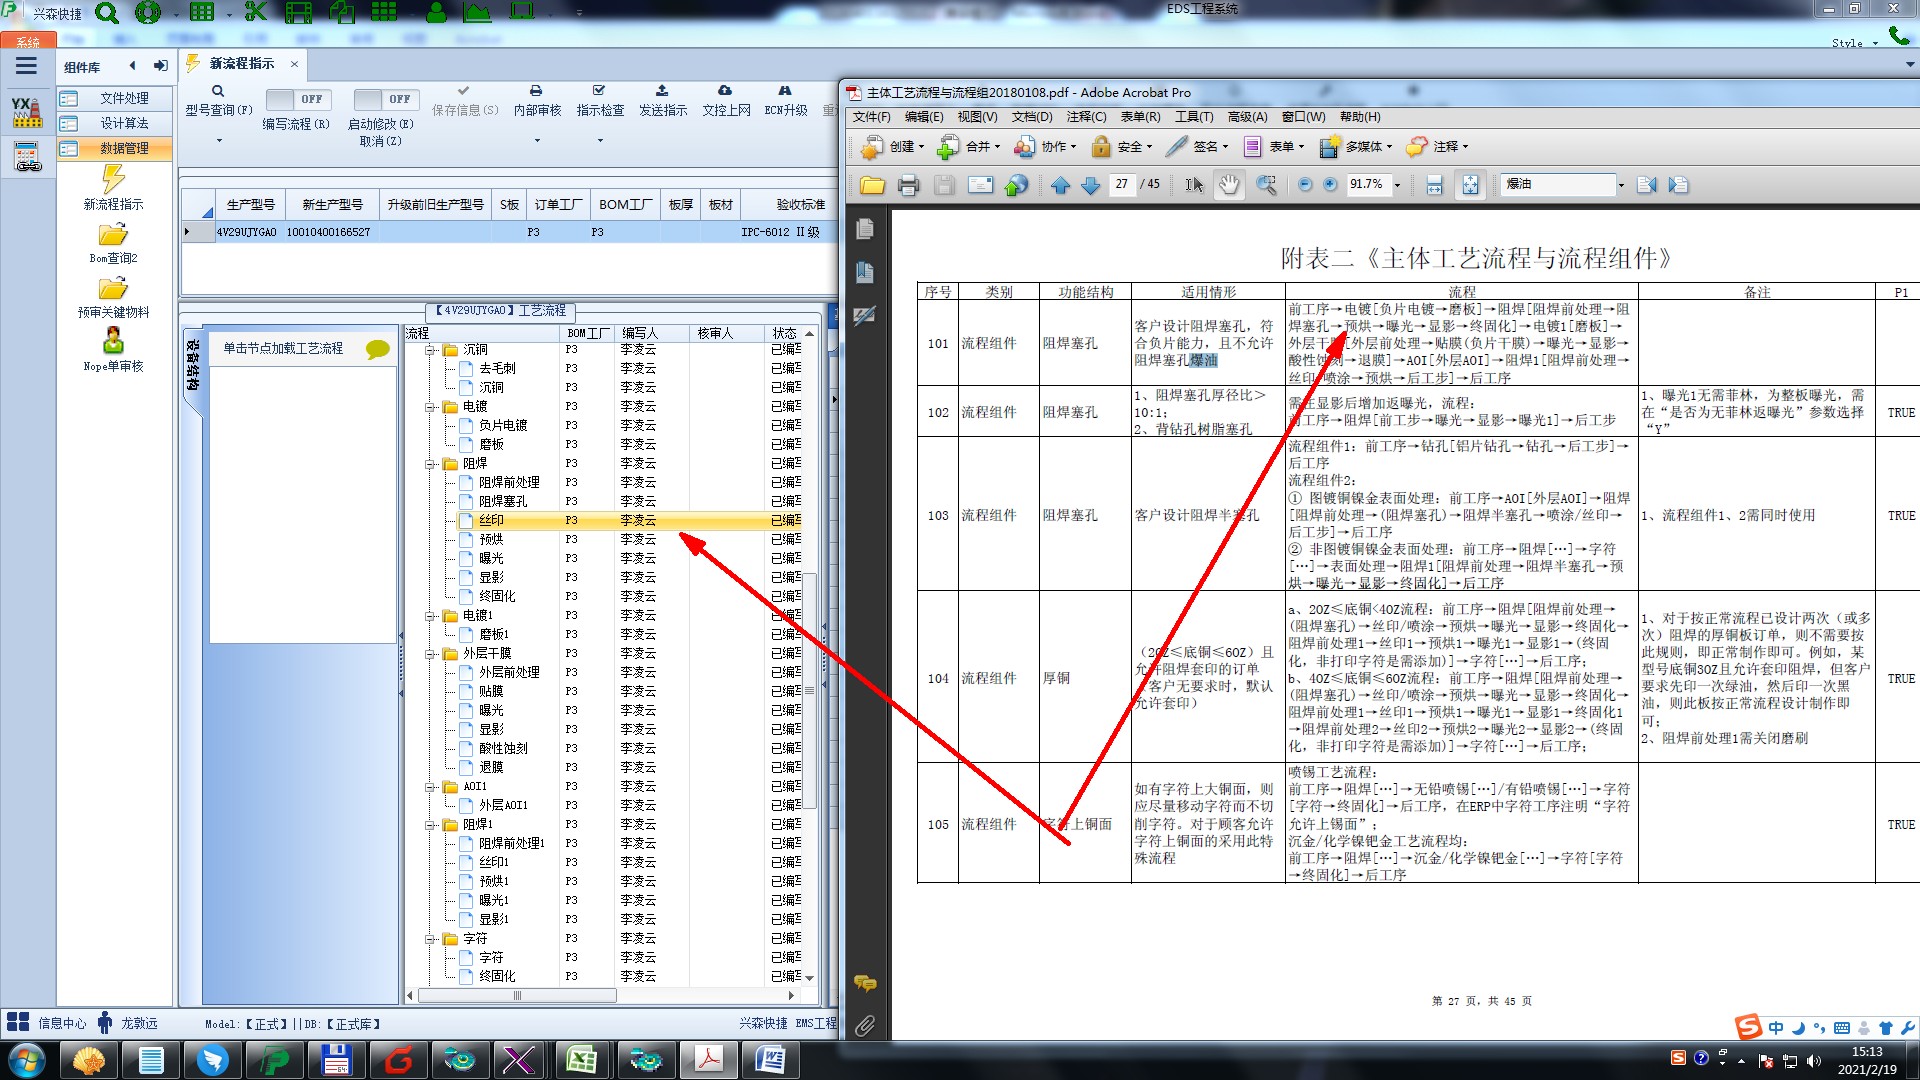Viewport: 1920px width, 1080px height.
Task: Open the 注释(C) menu in Acrobat
Action: tap(1086, 117)
